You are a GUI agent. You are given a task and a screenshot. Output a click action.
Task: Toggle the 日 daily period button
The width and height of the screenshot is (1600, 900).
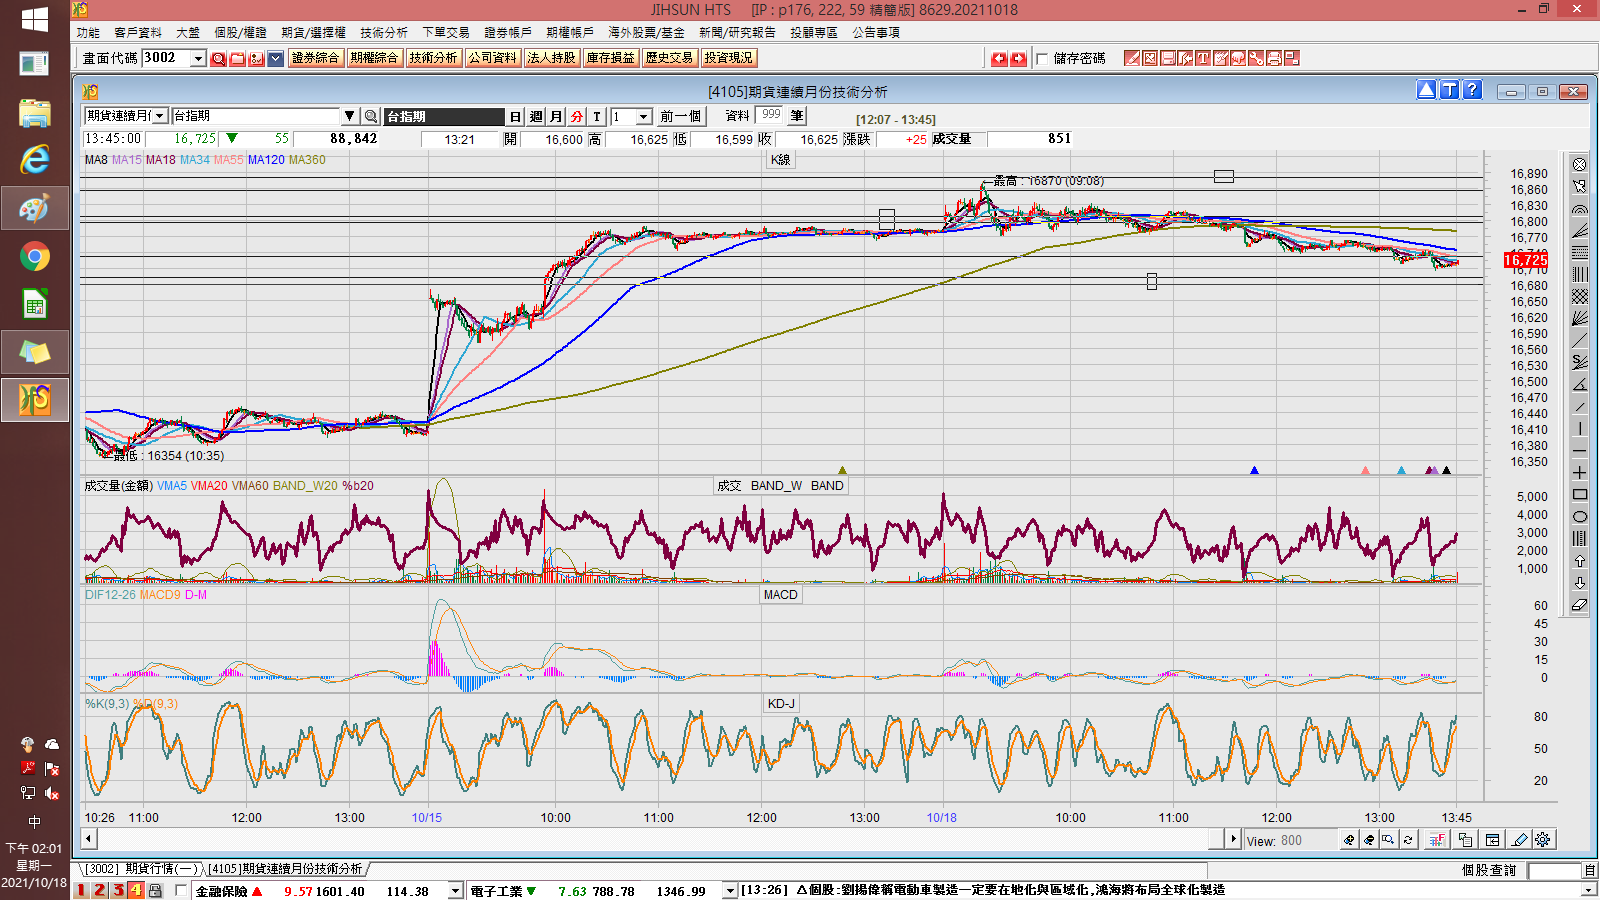point(515,116)
